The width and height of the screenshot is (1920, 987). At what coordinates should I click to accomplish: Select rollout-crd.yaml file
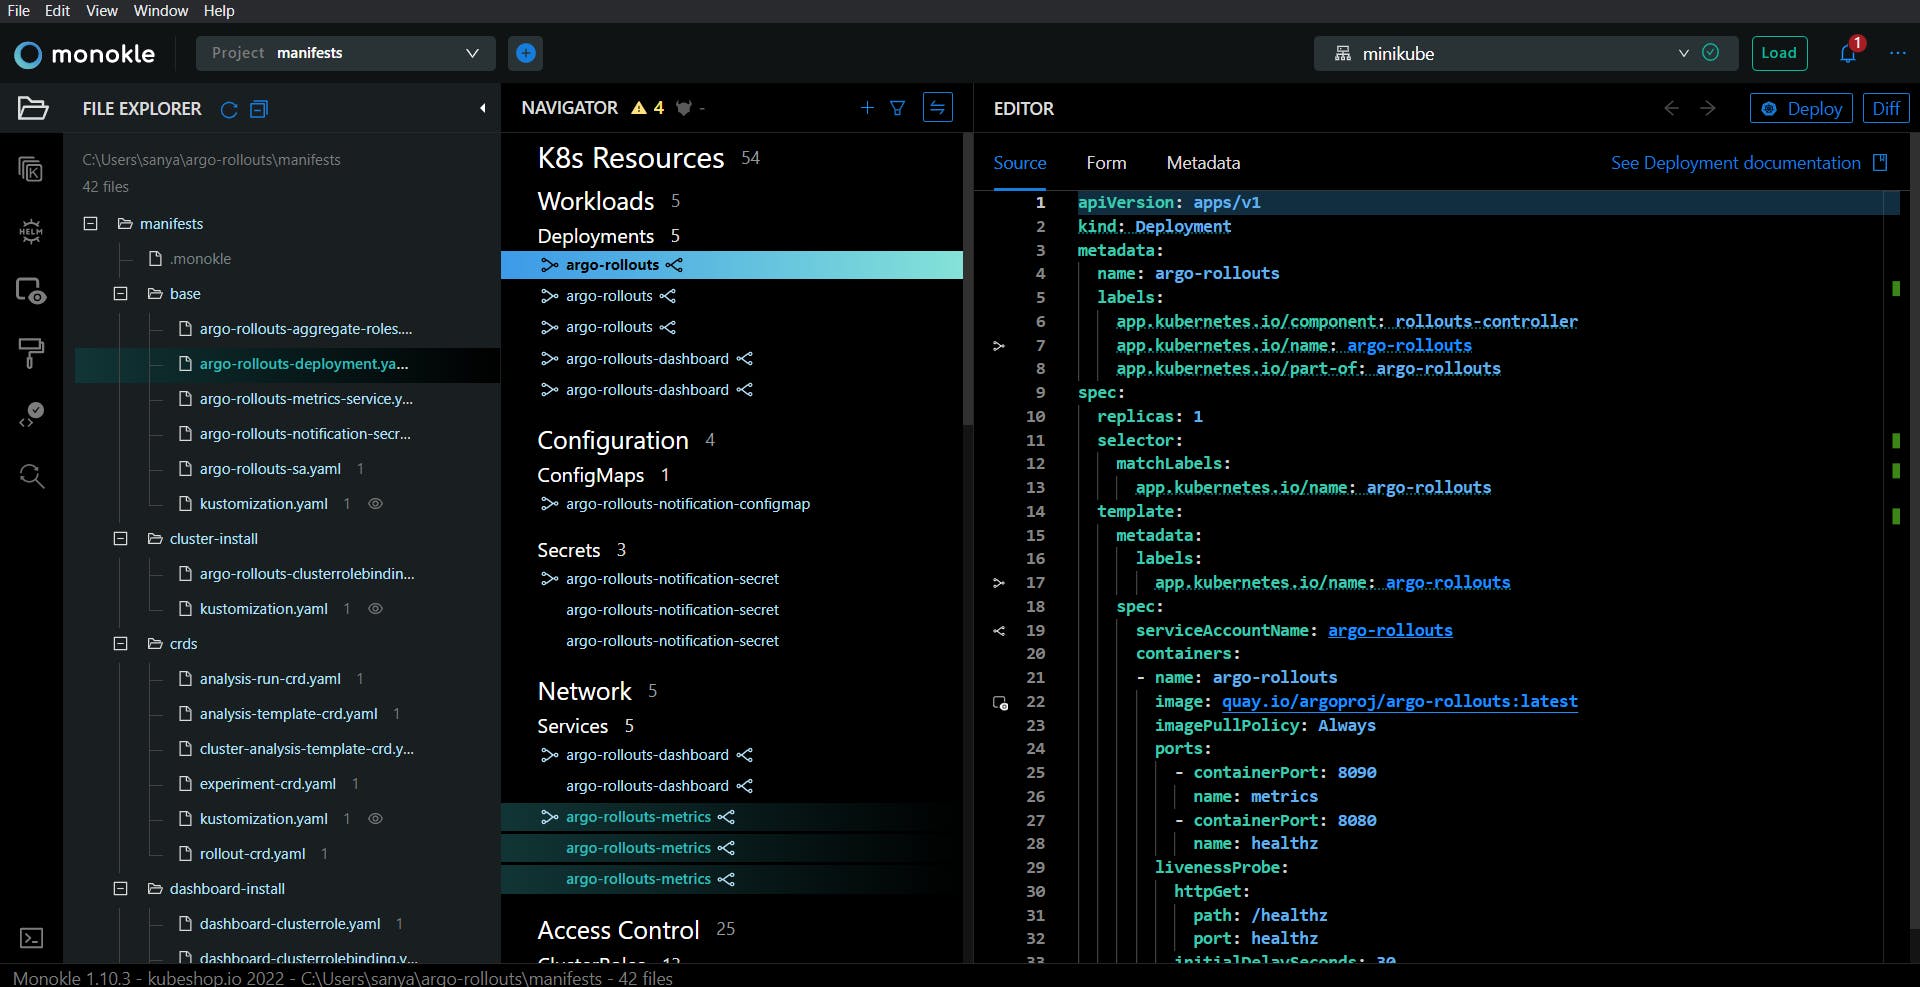[252, 854]
